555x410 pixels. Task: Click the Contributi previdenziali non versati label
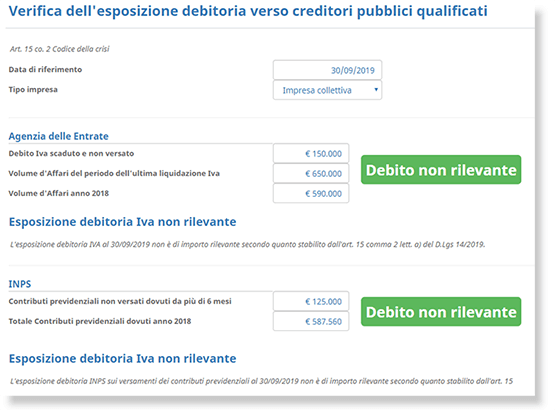[x=120, y=301]
